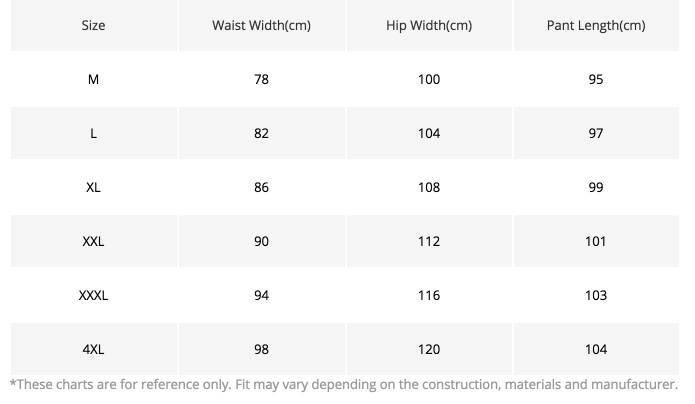The image size is (695, 404).
Task: Select the Hip Width(cm) header cell
Action: point(428,25)
